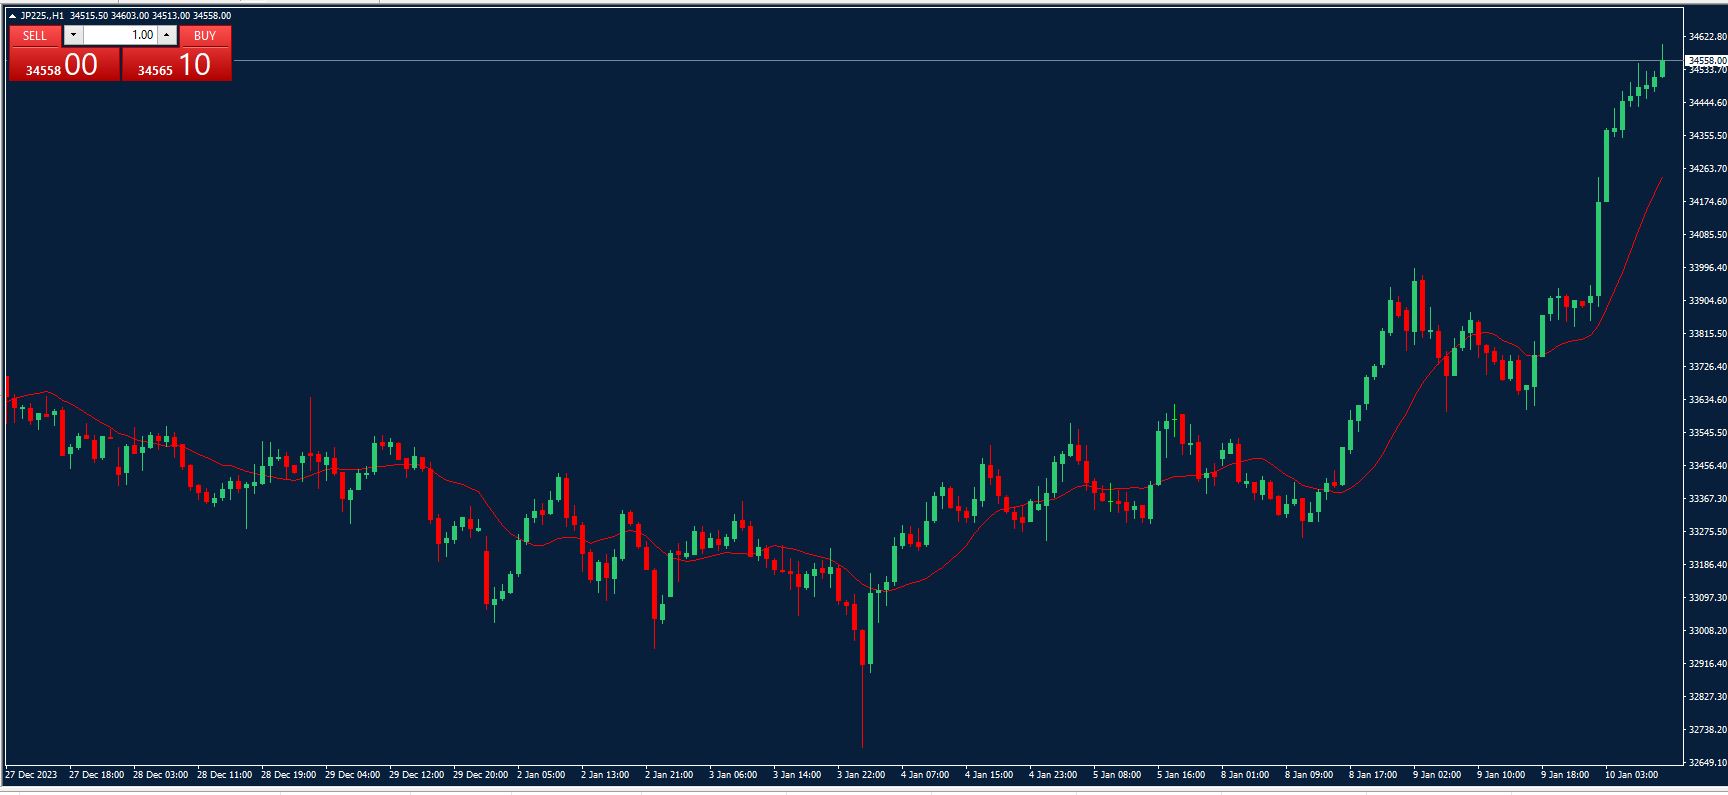Image resolution: width=1728 pixels, height=795 pixels.
Task: Click the 3 Jan 22:00 time label
Action: [x=861, y=775]
